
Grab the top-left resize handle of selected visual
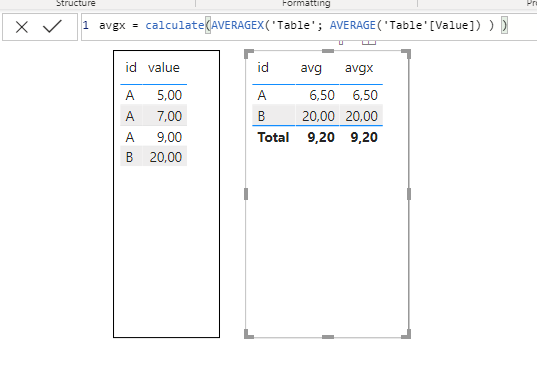[249, 54]
